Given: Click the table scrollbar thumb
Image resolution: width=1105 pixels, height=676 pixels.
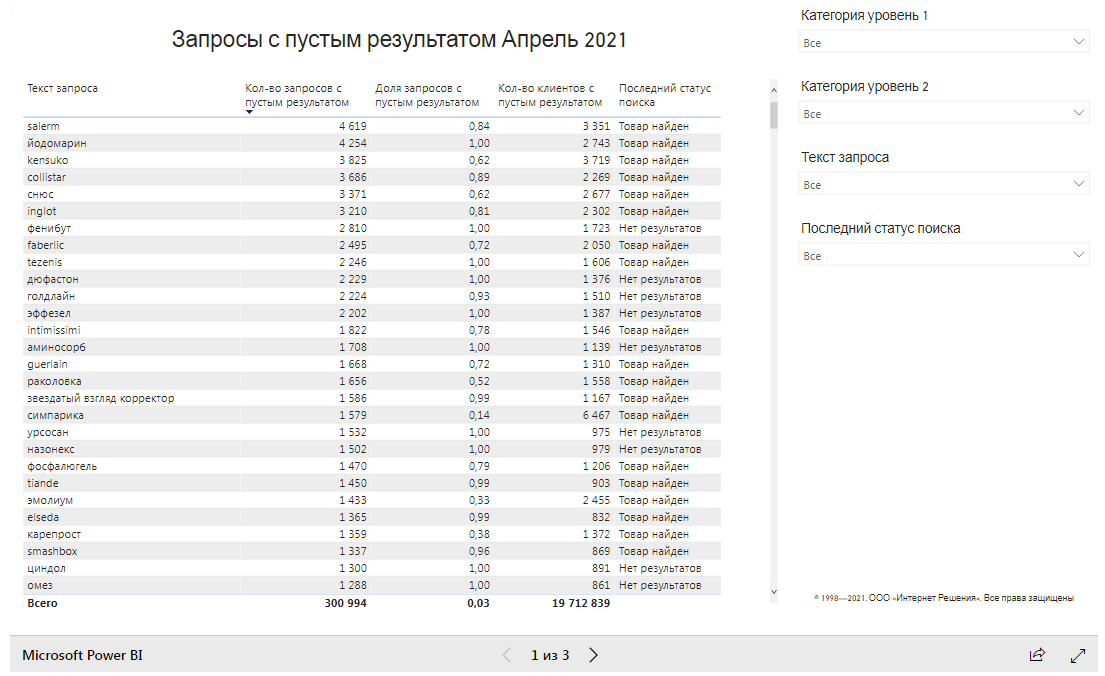Looking at the screenshot, I should point(774,115).
